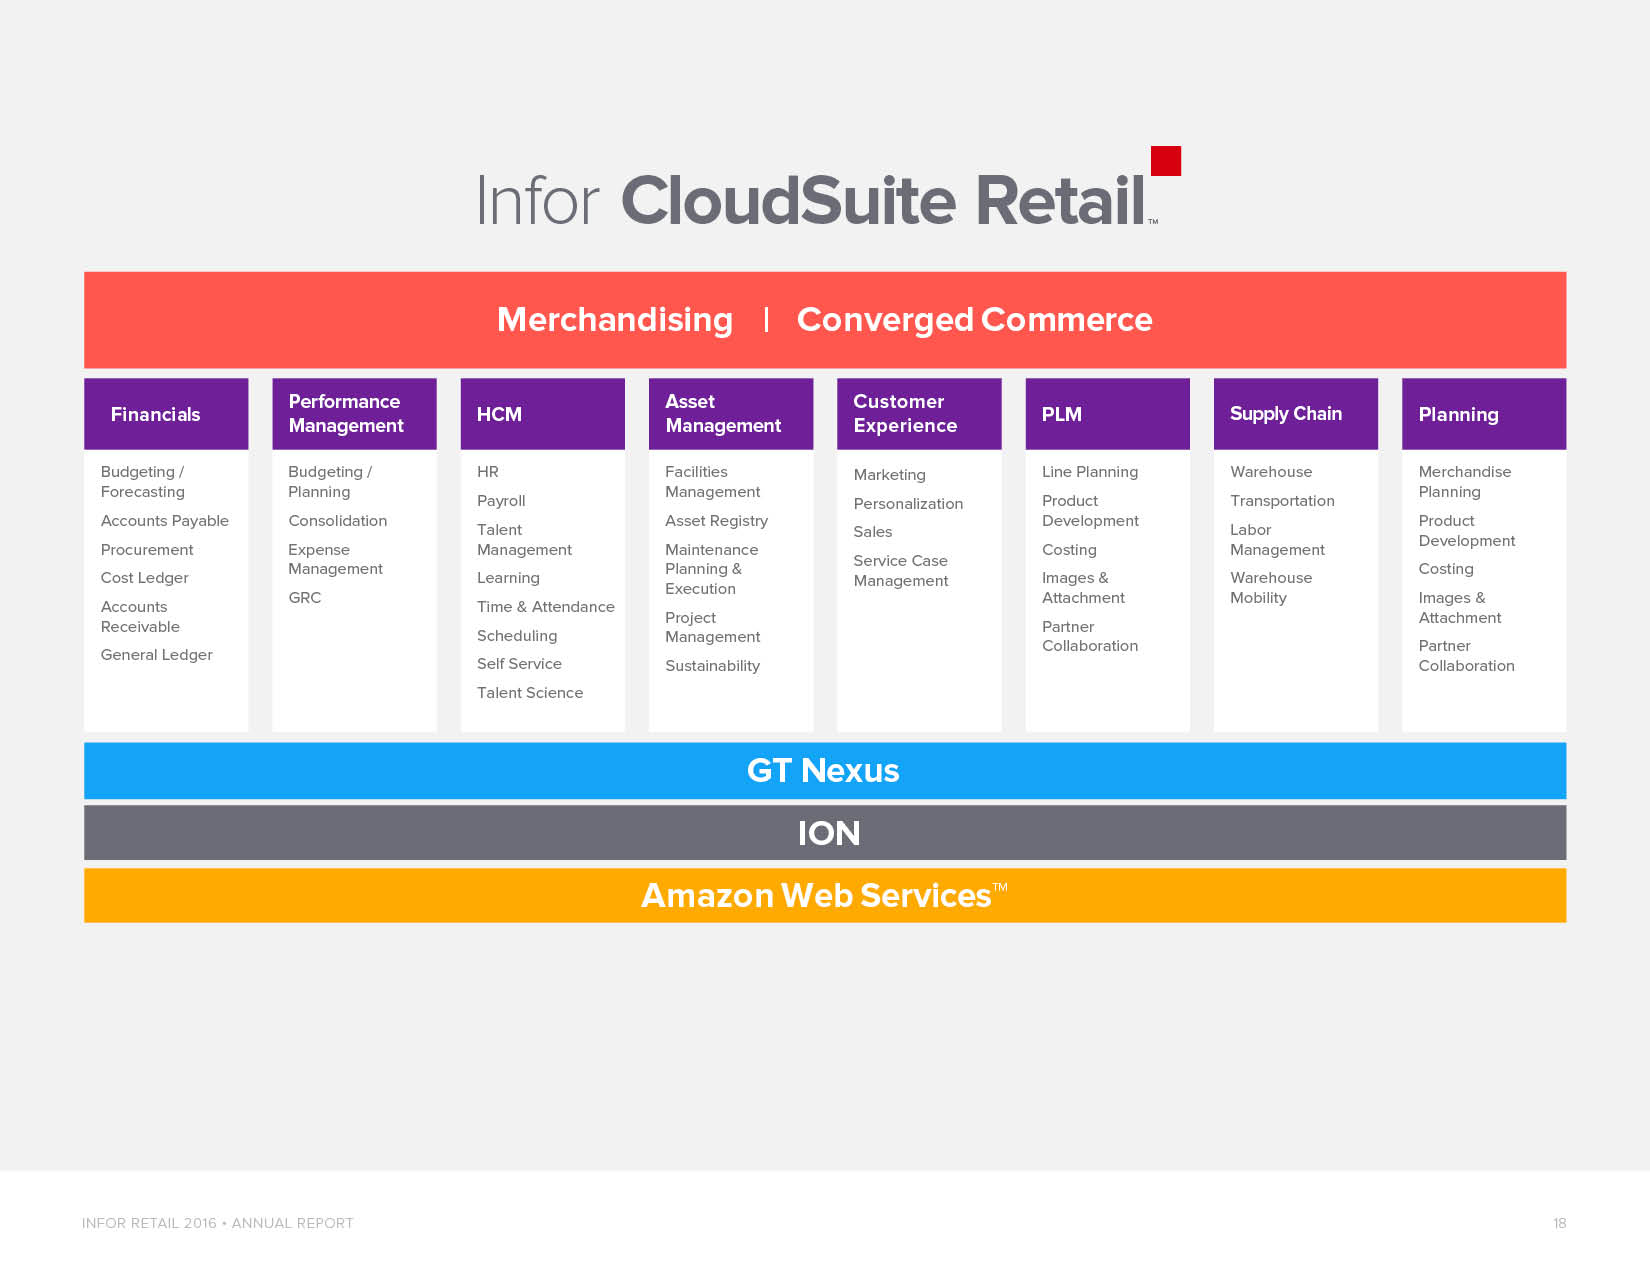Select Budgeting / Forecasting under Financials
1650x1275 pixels.
coord(143,482)
